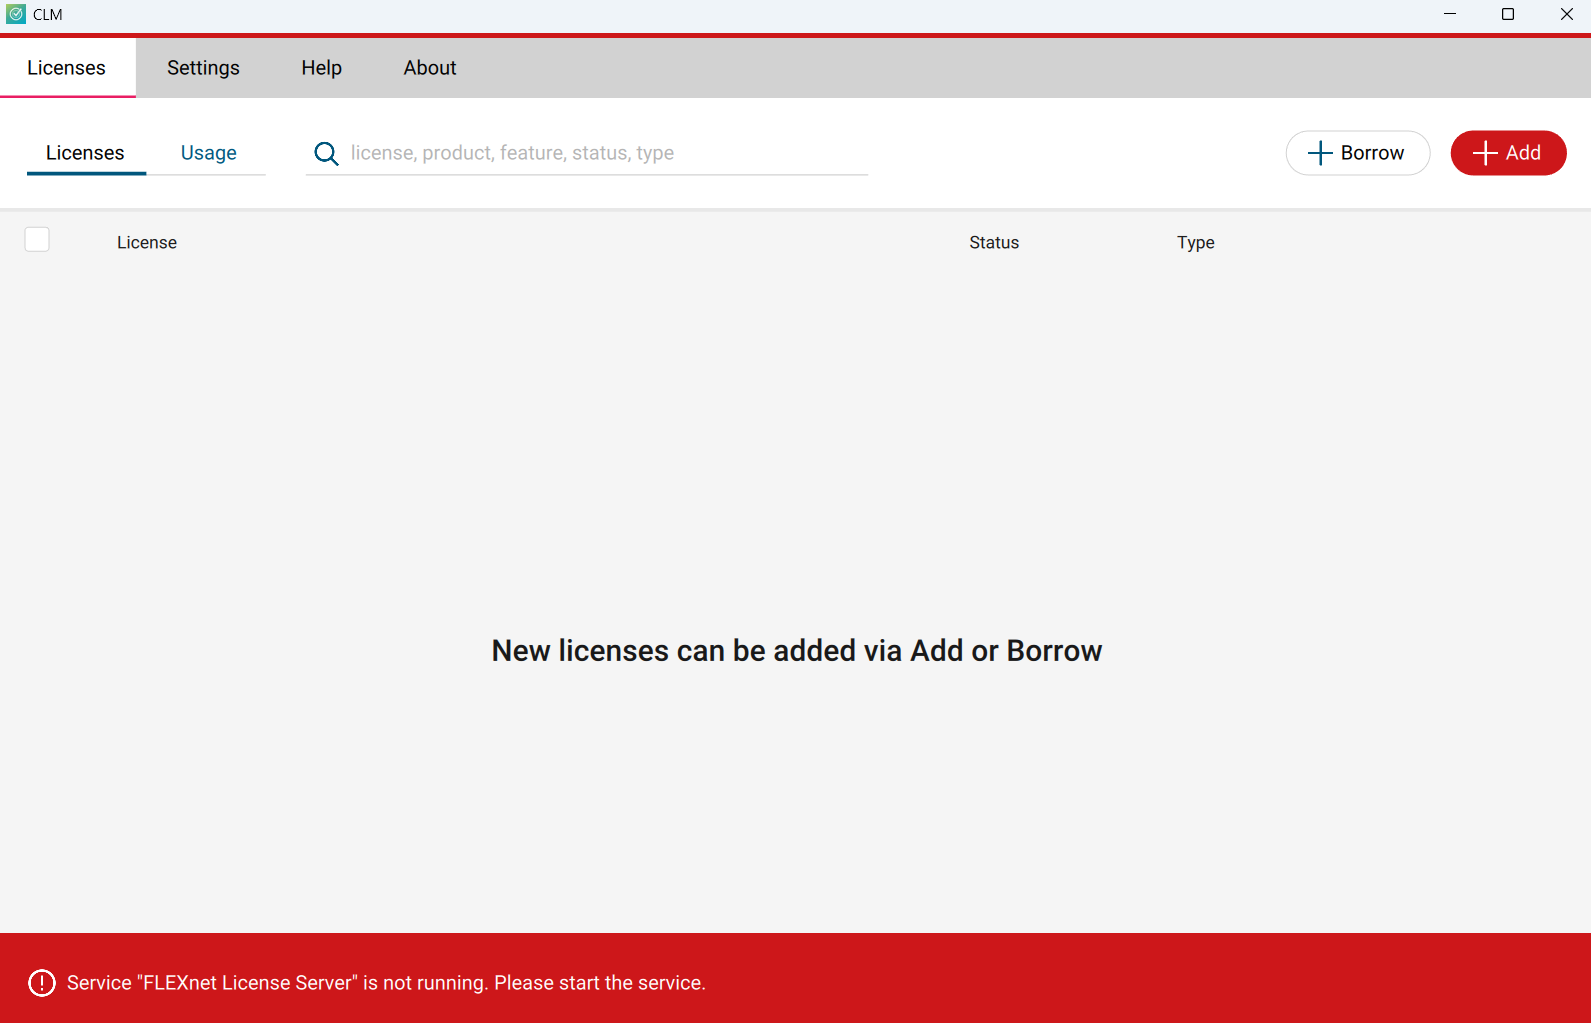
Task: Tick the select-all licenses checkbox
Action: tap(37, 240)
